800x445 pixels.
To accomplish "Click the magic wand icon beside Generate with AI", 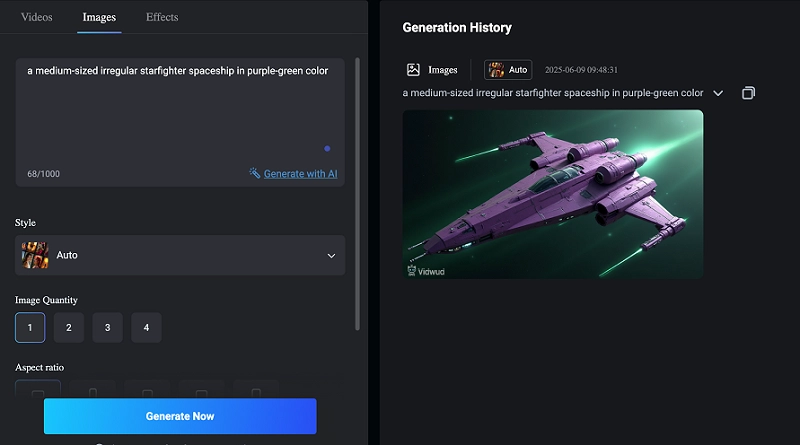I will 255,173.
